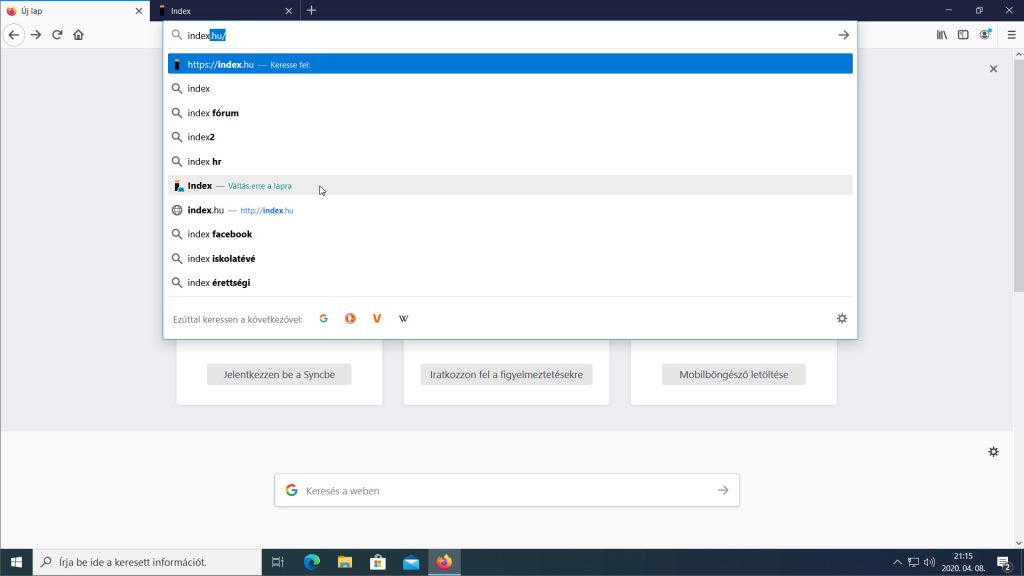The width and height of the screenshot is (1024, 576).
Task: Open the Firefox account icon
Action: click(985, 35)
